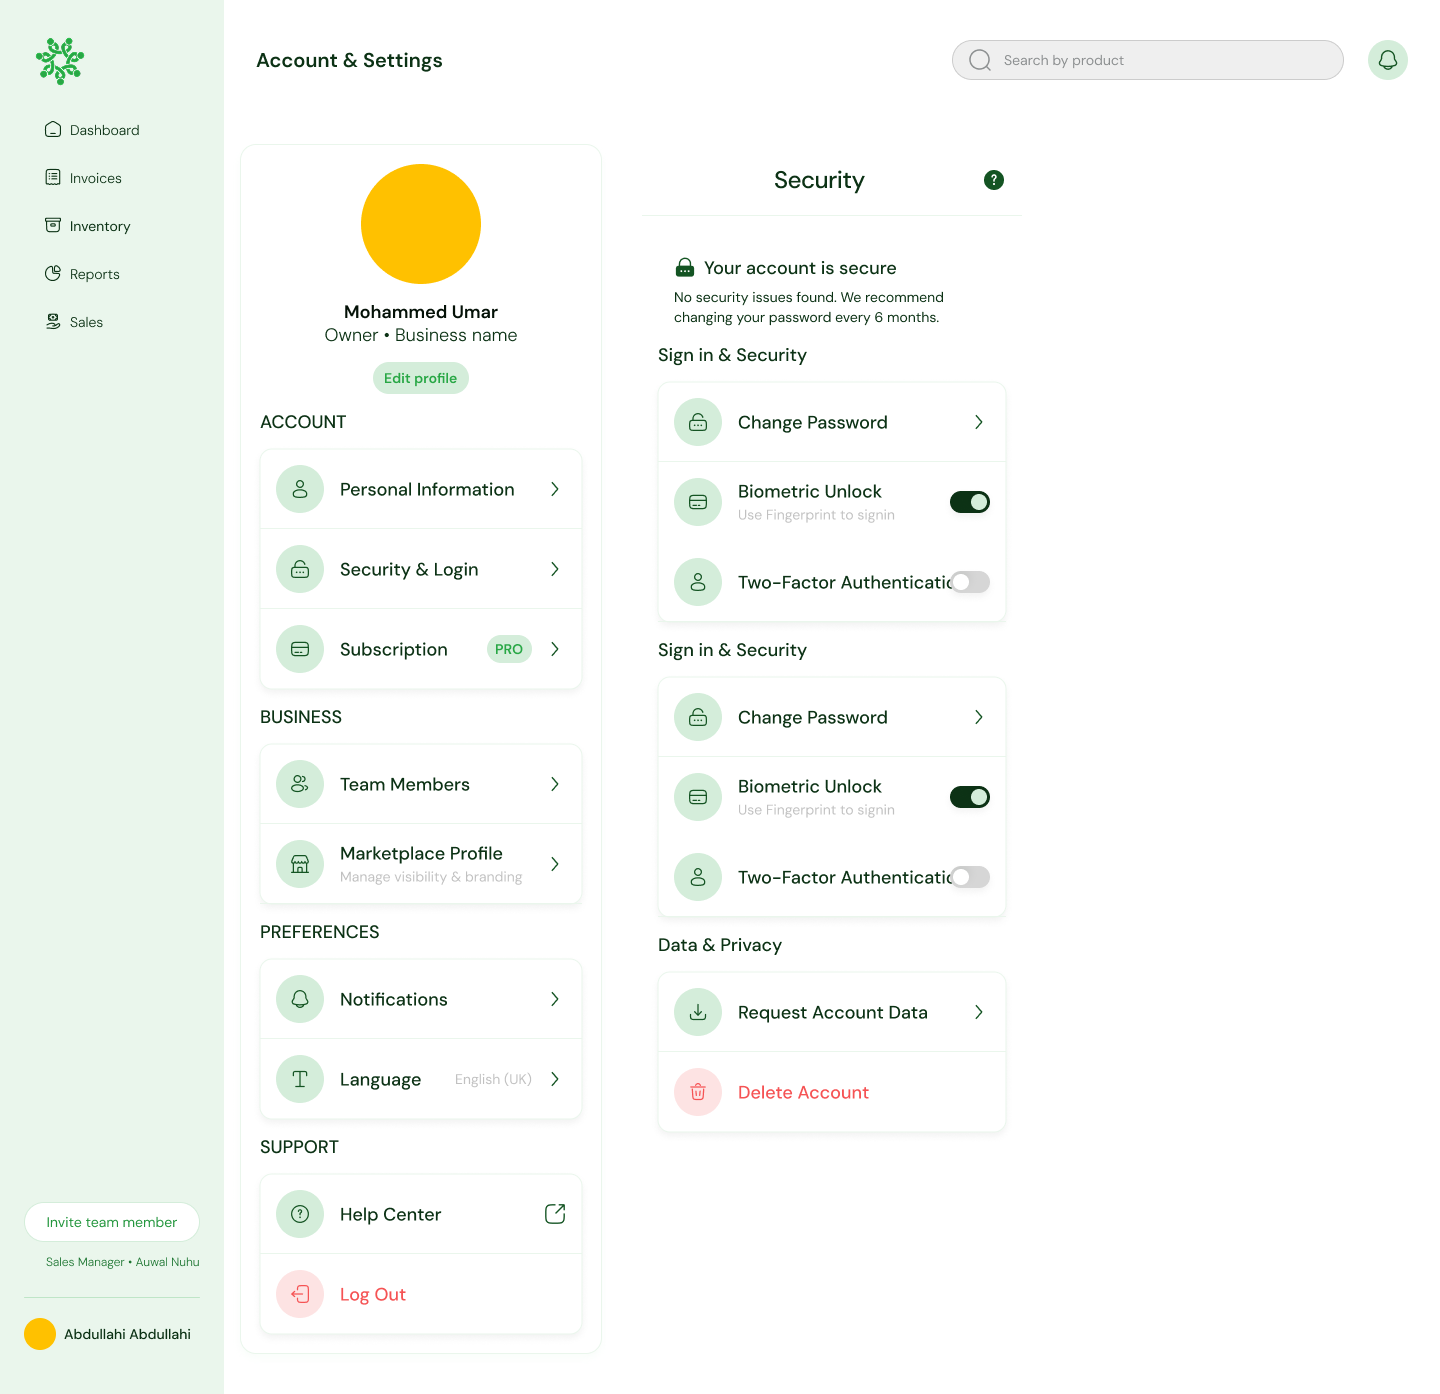Viewport: 1440px width, 1394px height.
Task: Click Log Out text
Action: (373, 1294)
